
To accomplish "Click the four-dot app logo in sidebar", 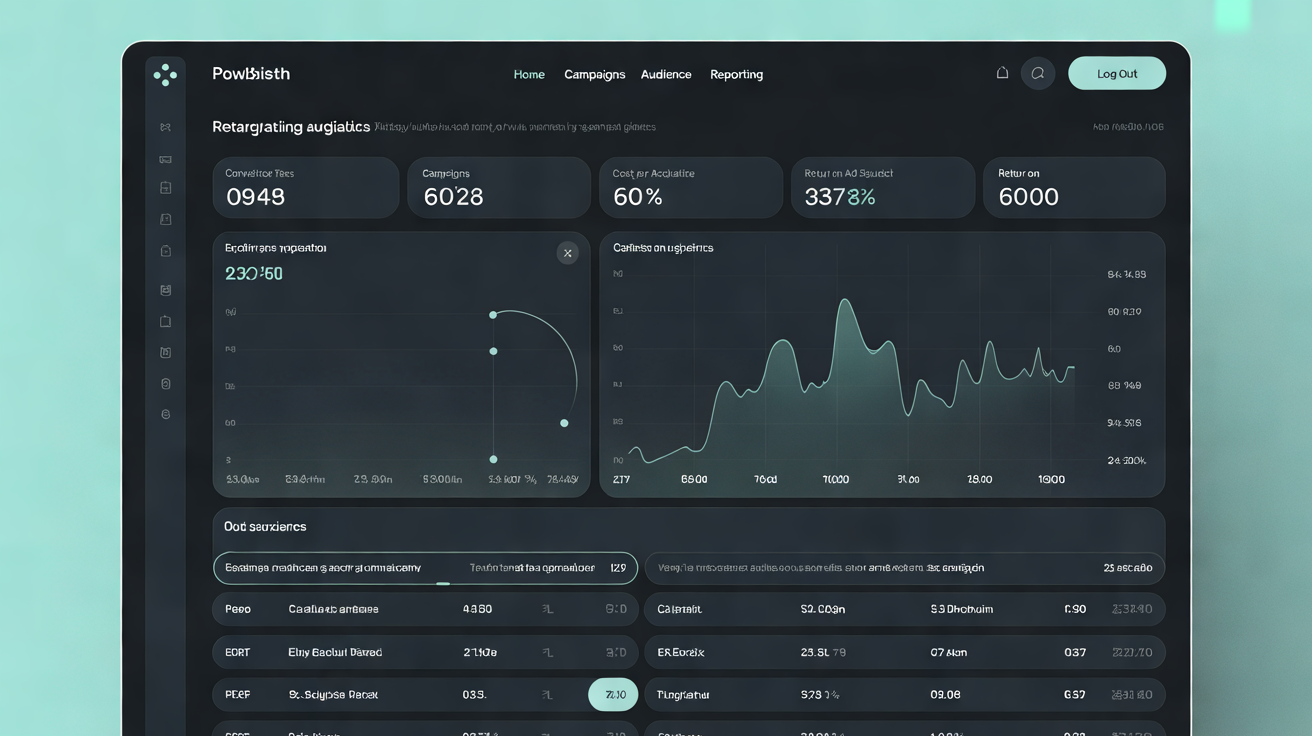I will [165, 74].
